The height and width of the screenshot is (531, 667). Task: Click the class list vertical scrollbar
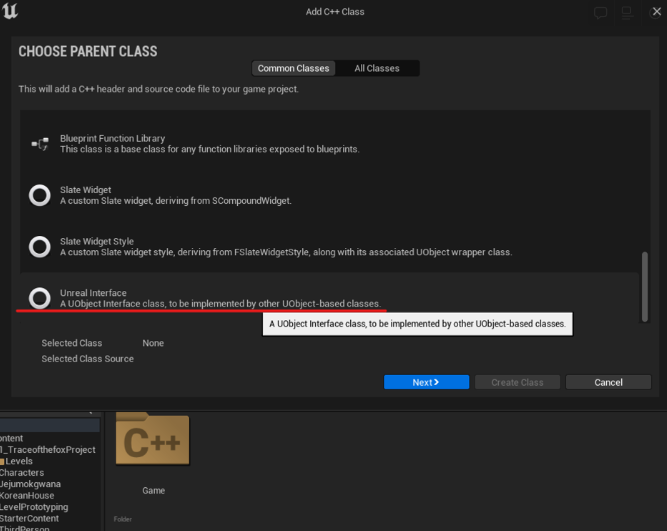click(645, 286)
